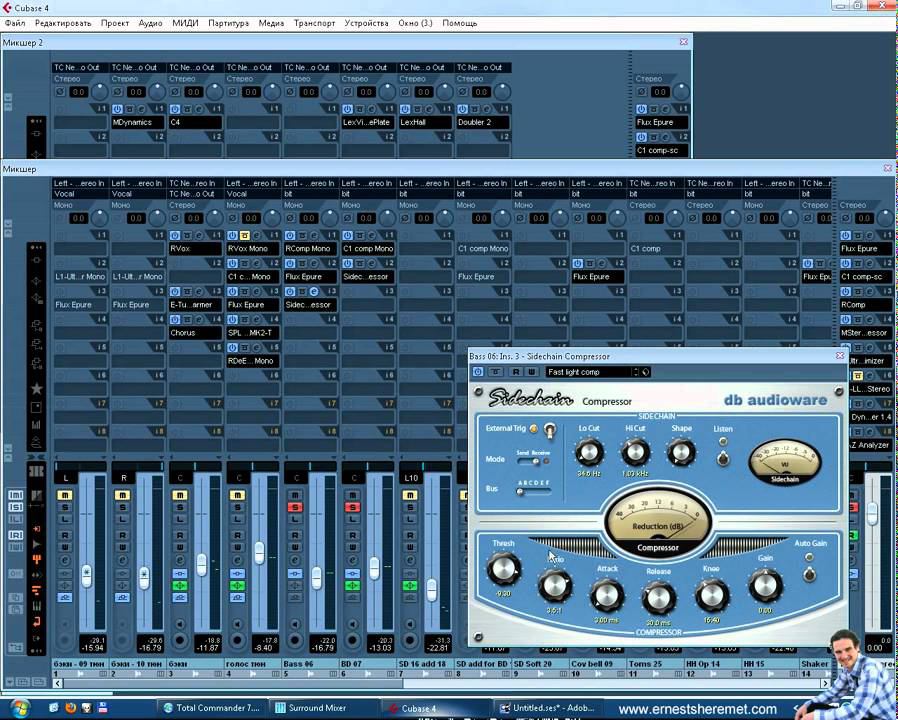This screenshot has height=720, width=898.
Task: Toggle mute on SD 16 add 18 channel
Action: pyautogui.click(x=410, y=495)
